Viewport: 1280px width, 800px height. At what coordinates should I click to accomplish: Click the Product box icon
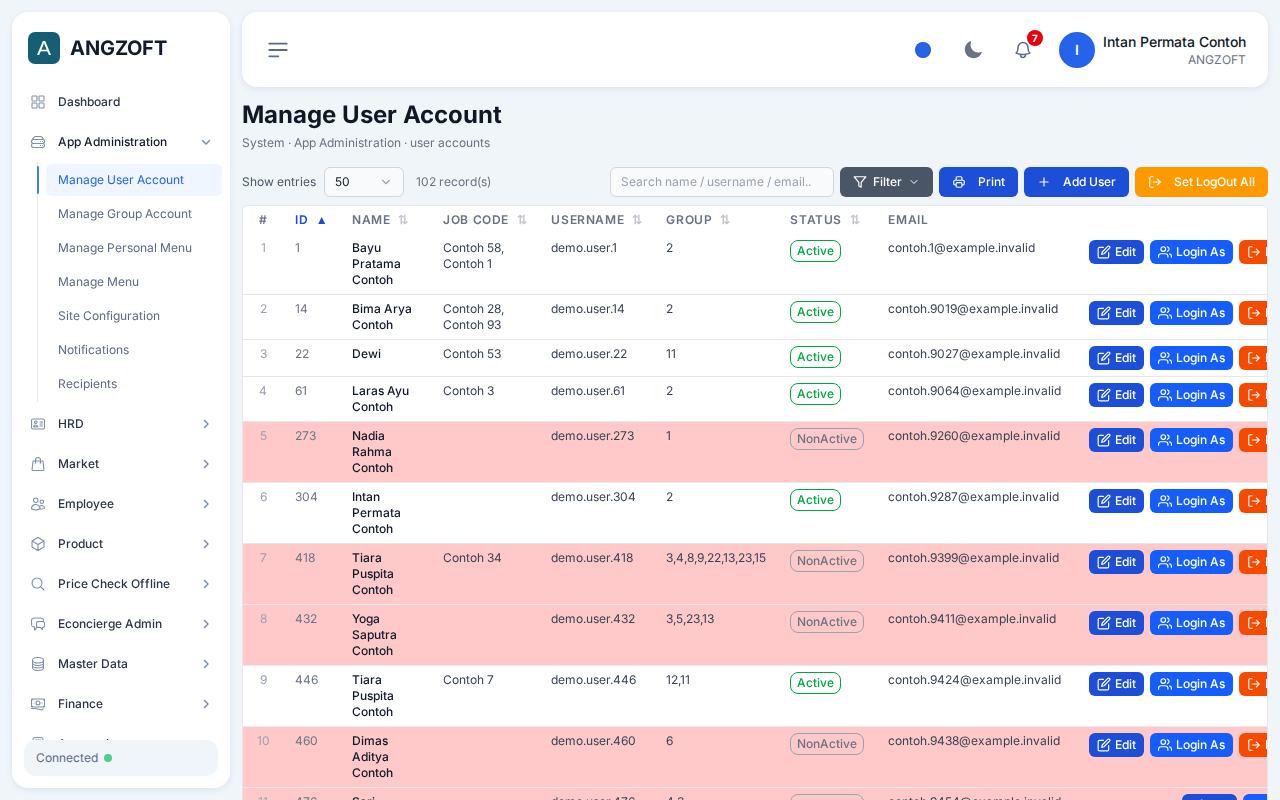[38, 544]
